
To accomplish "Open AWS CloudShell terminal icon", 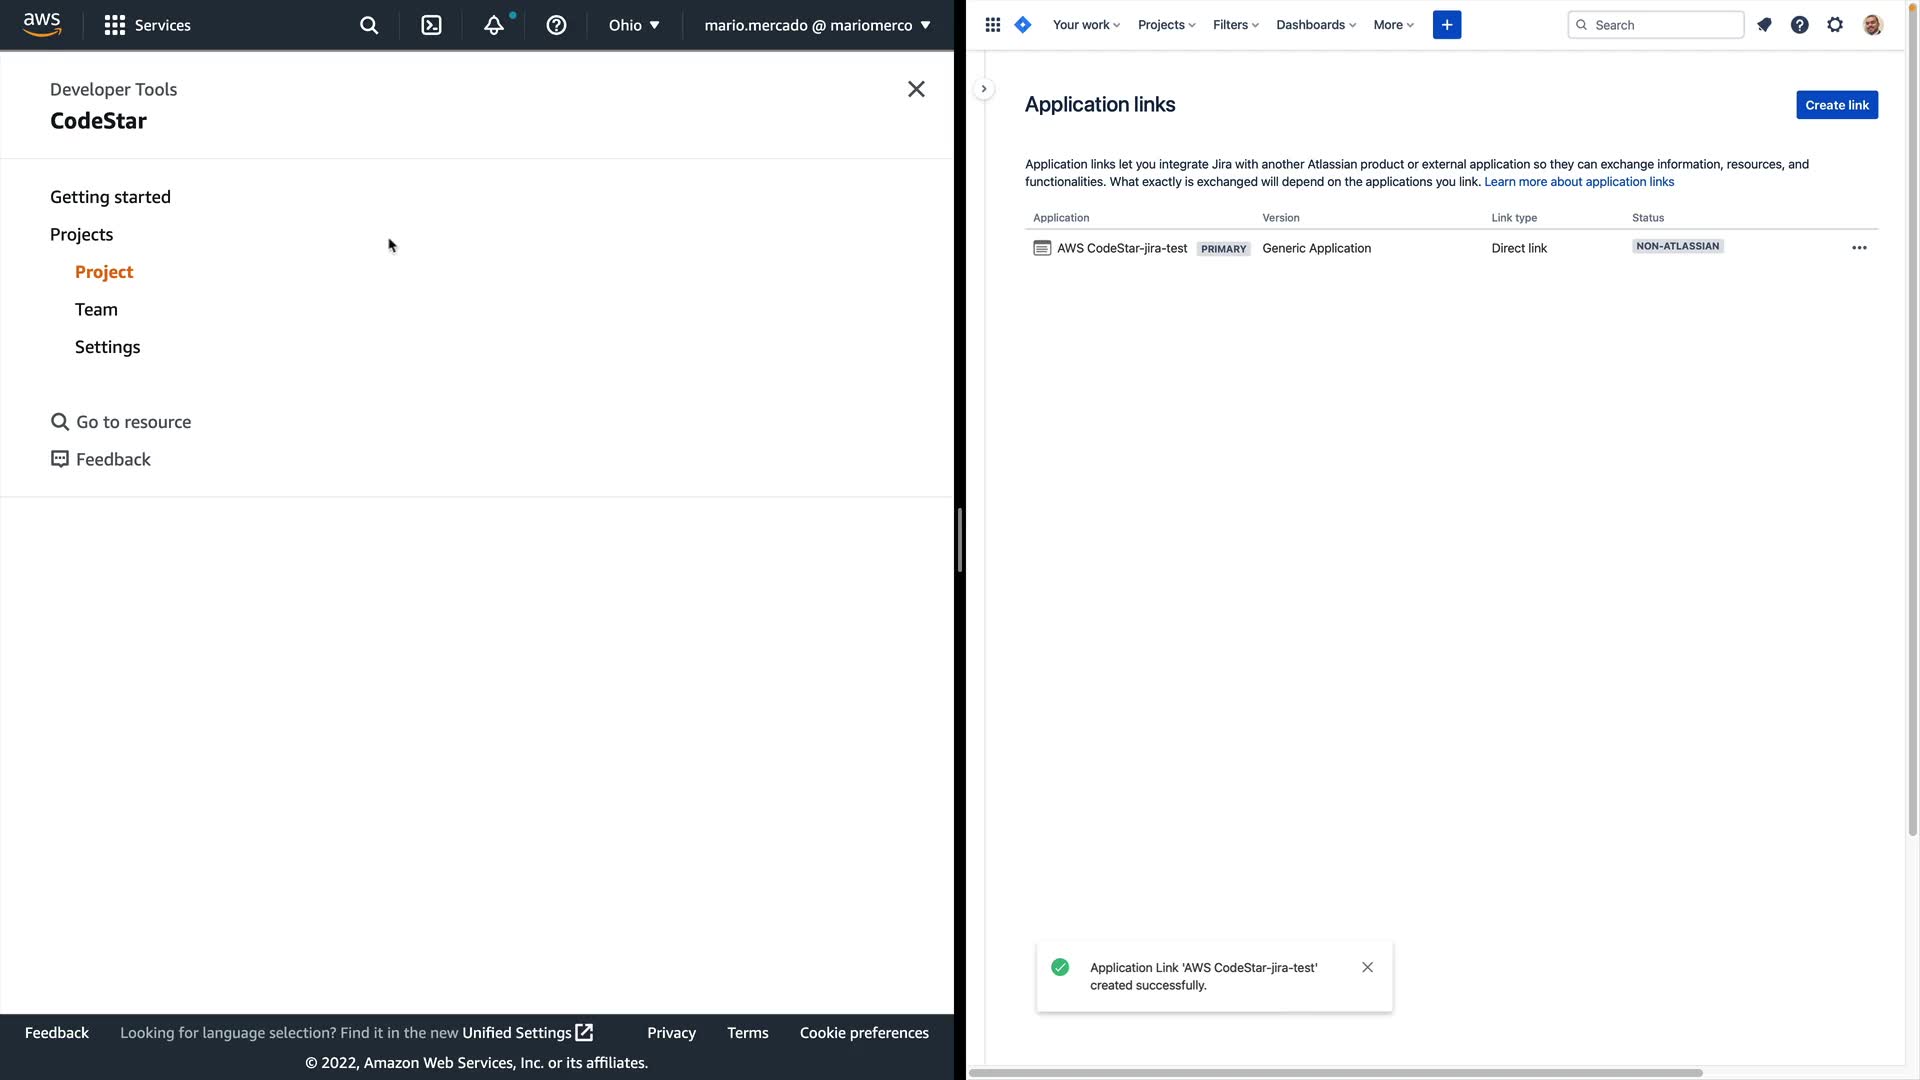I will click(x=431, y=25).
